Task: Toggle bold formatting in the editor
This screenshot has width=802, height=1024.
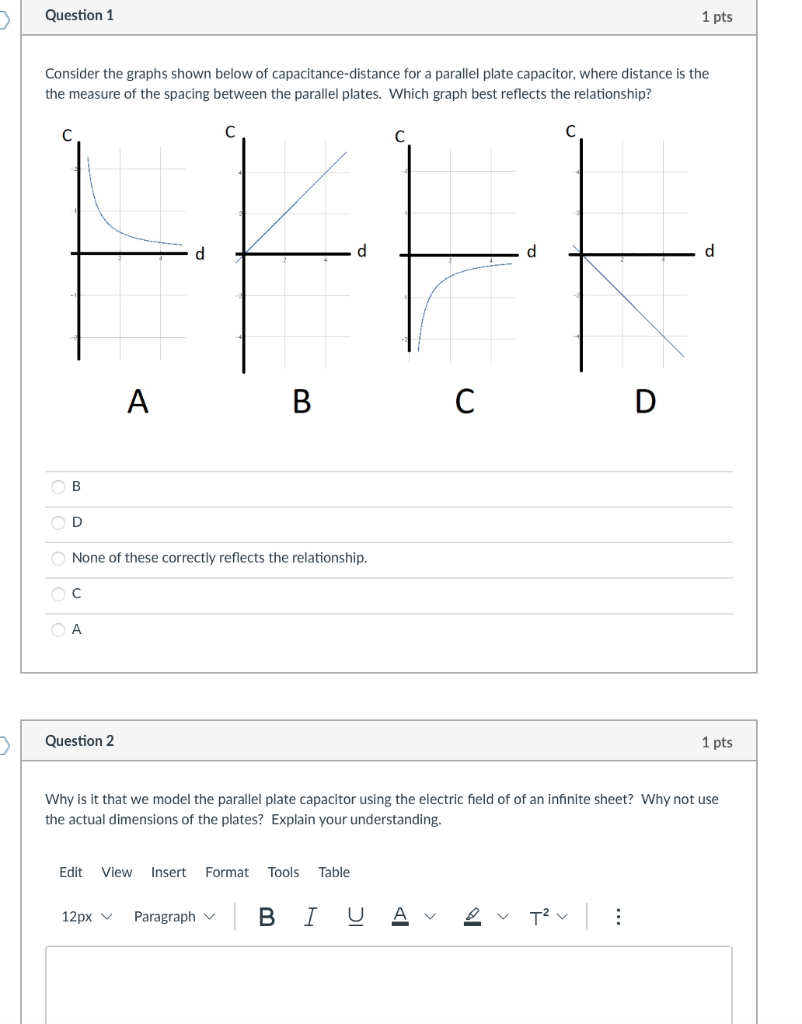Action: [x=266, y=916]
